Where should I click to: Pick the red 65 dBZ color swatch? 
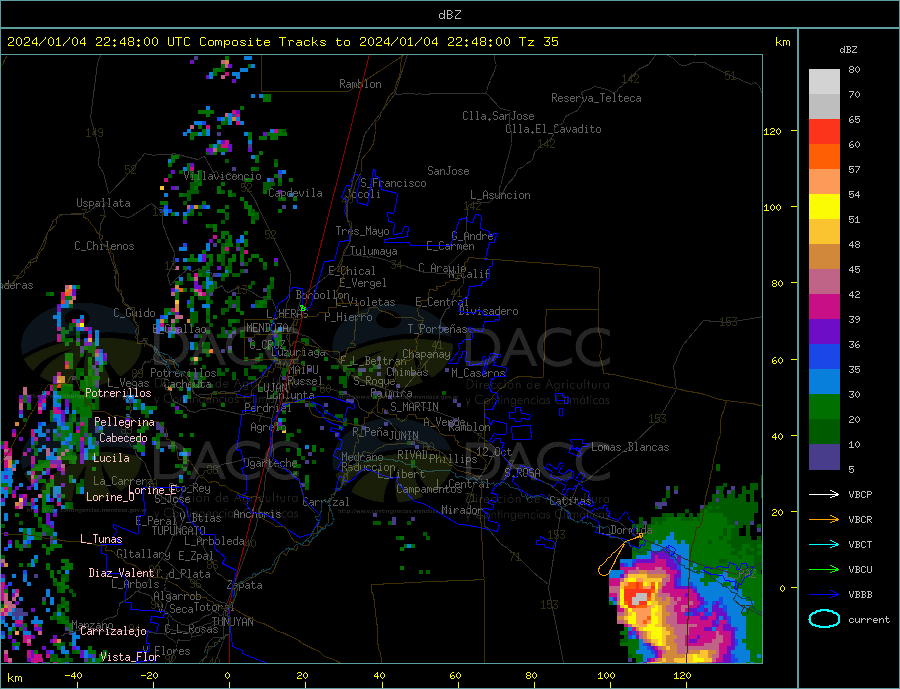[x=824, y=131]
